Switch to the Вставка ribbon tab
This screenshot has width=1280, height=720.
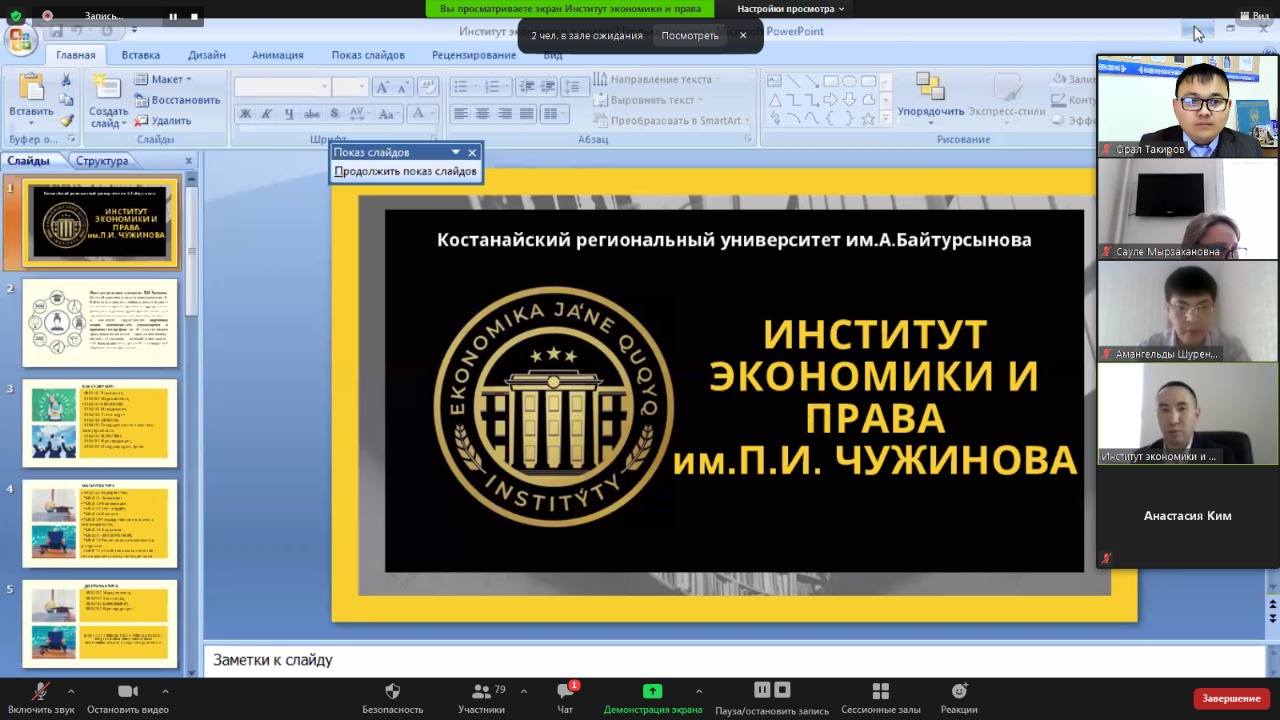[x=141, y=55]
